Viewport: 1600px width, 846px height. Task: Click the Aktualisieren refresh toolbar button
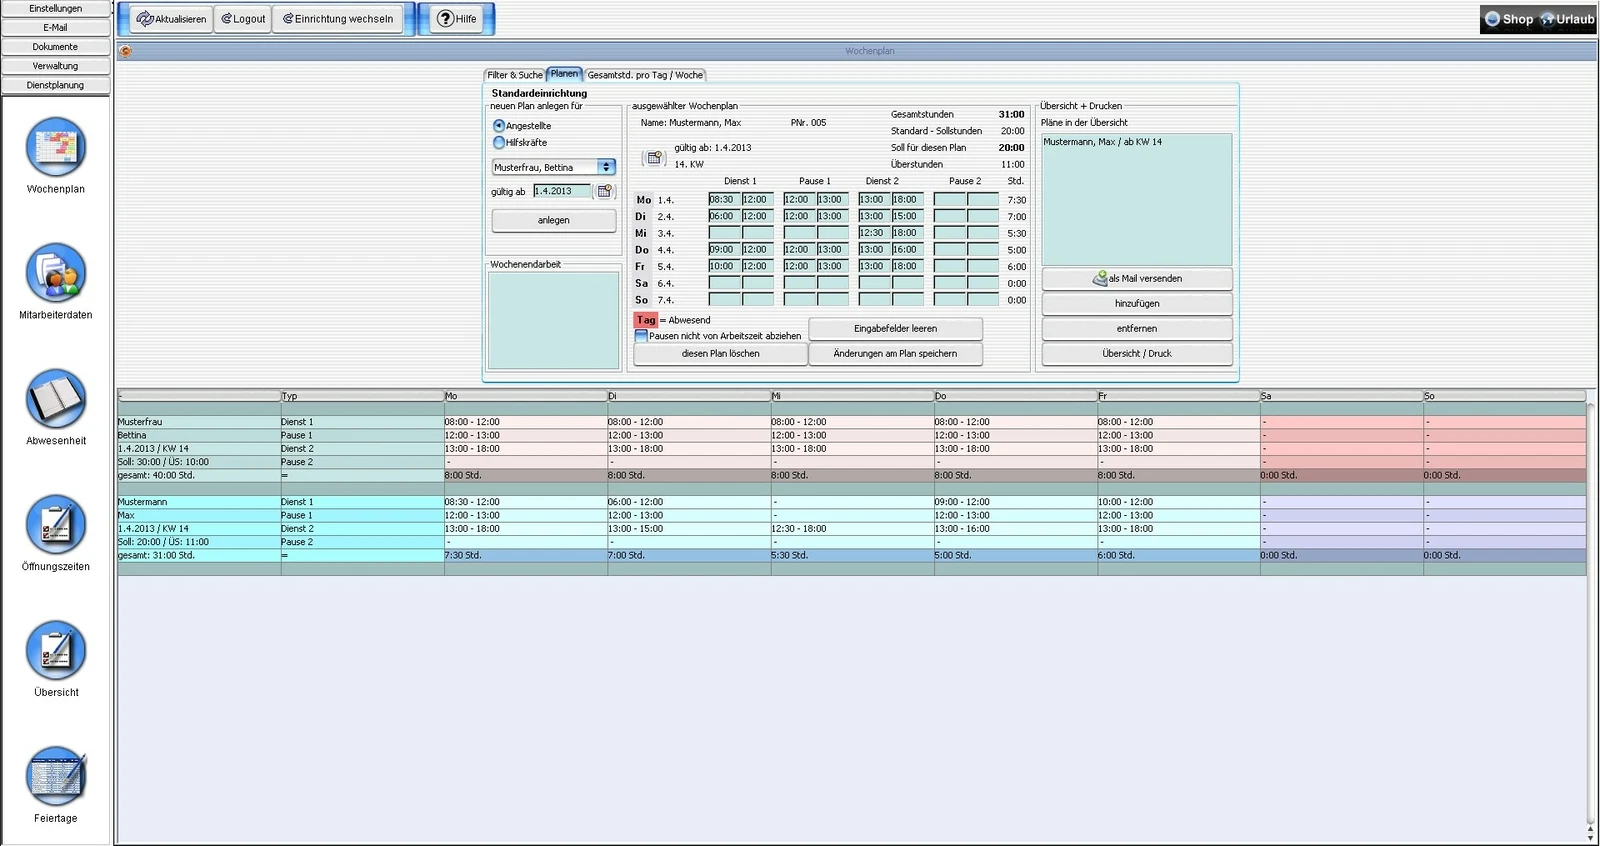[x=171, y=19]
